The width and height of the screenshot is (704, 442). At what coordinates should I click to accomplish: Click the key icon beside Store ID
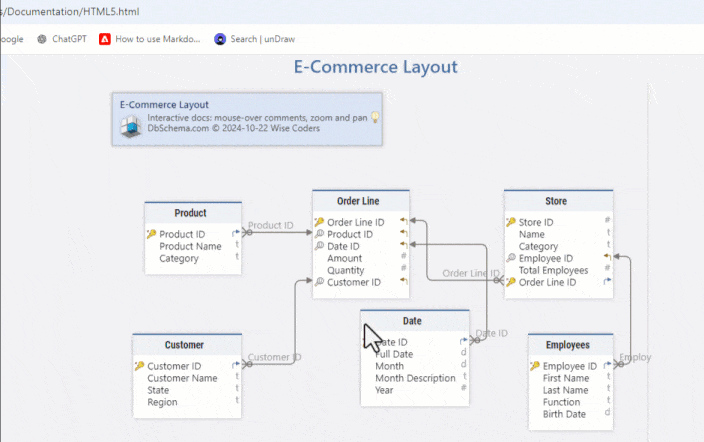coord(511,222)
